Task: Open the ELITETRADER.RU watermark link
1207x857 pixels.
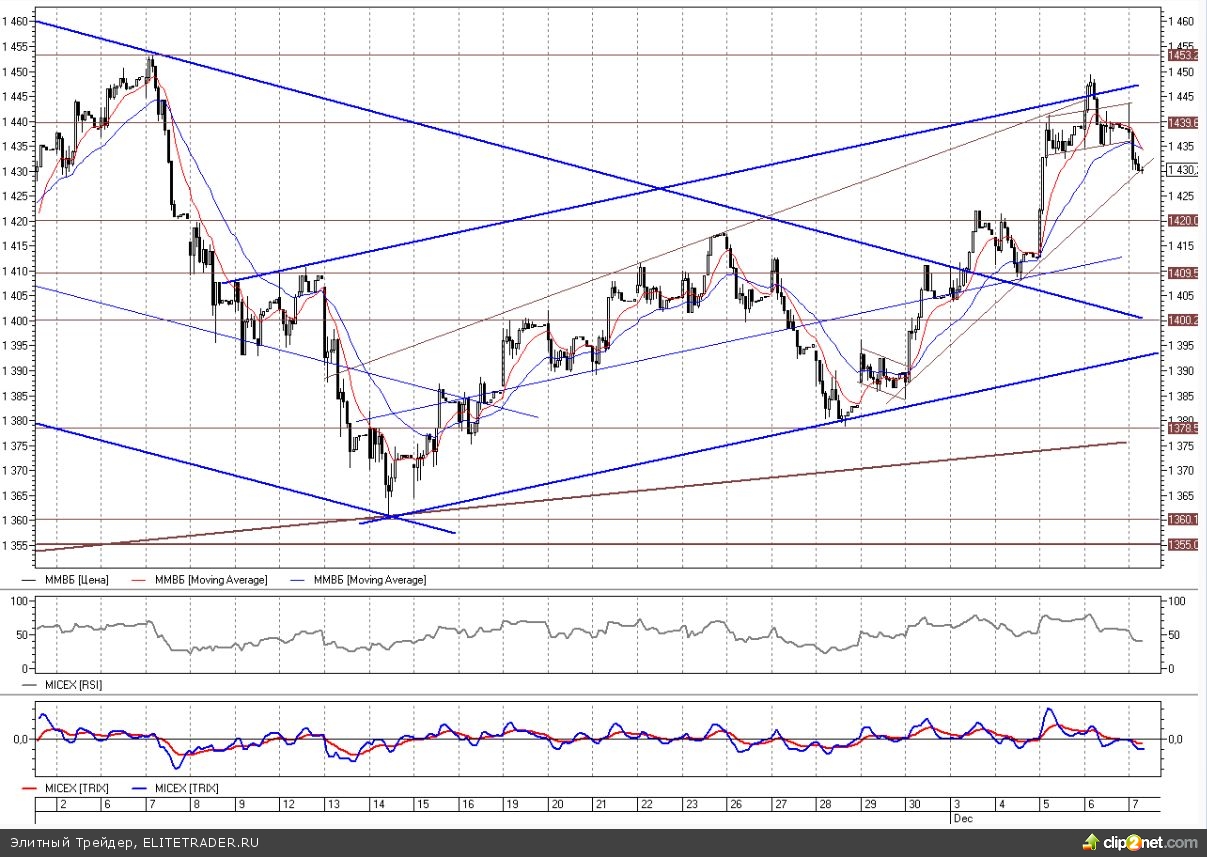Action: point(200,843)
